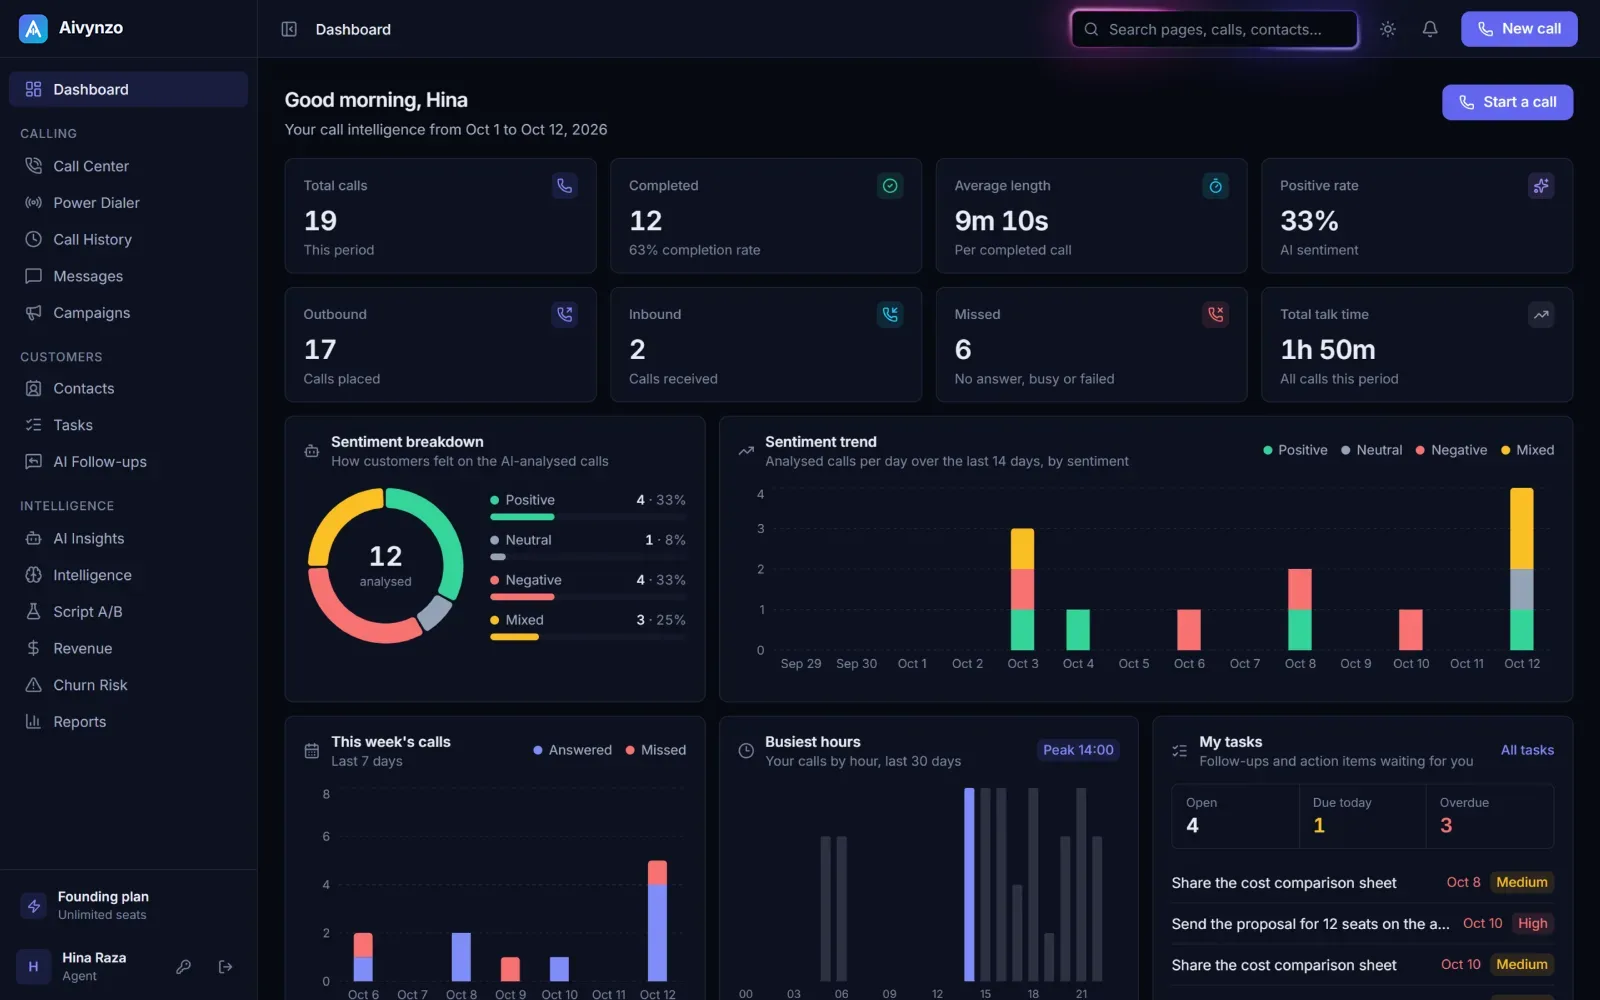1600x1000 pixels.
Task: Click the Revenue dollar icon
Action: coord(33,648)
